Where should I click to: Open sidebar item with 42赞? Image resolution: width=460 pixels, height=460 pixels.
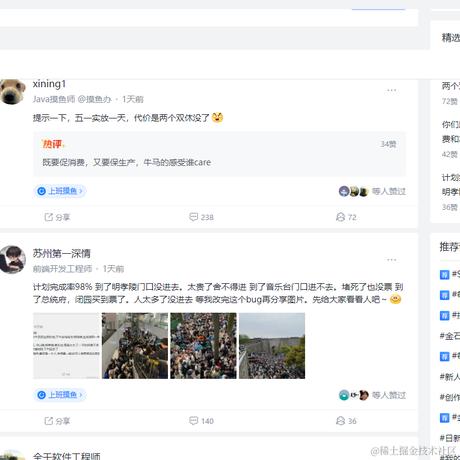(x=451, y=139)
